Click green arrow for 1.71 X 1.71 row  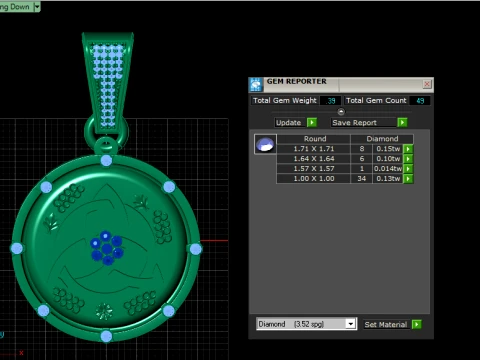coord(408,149)
